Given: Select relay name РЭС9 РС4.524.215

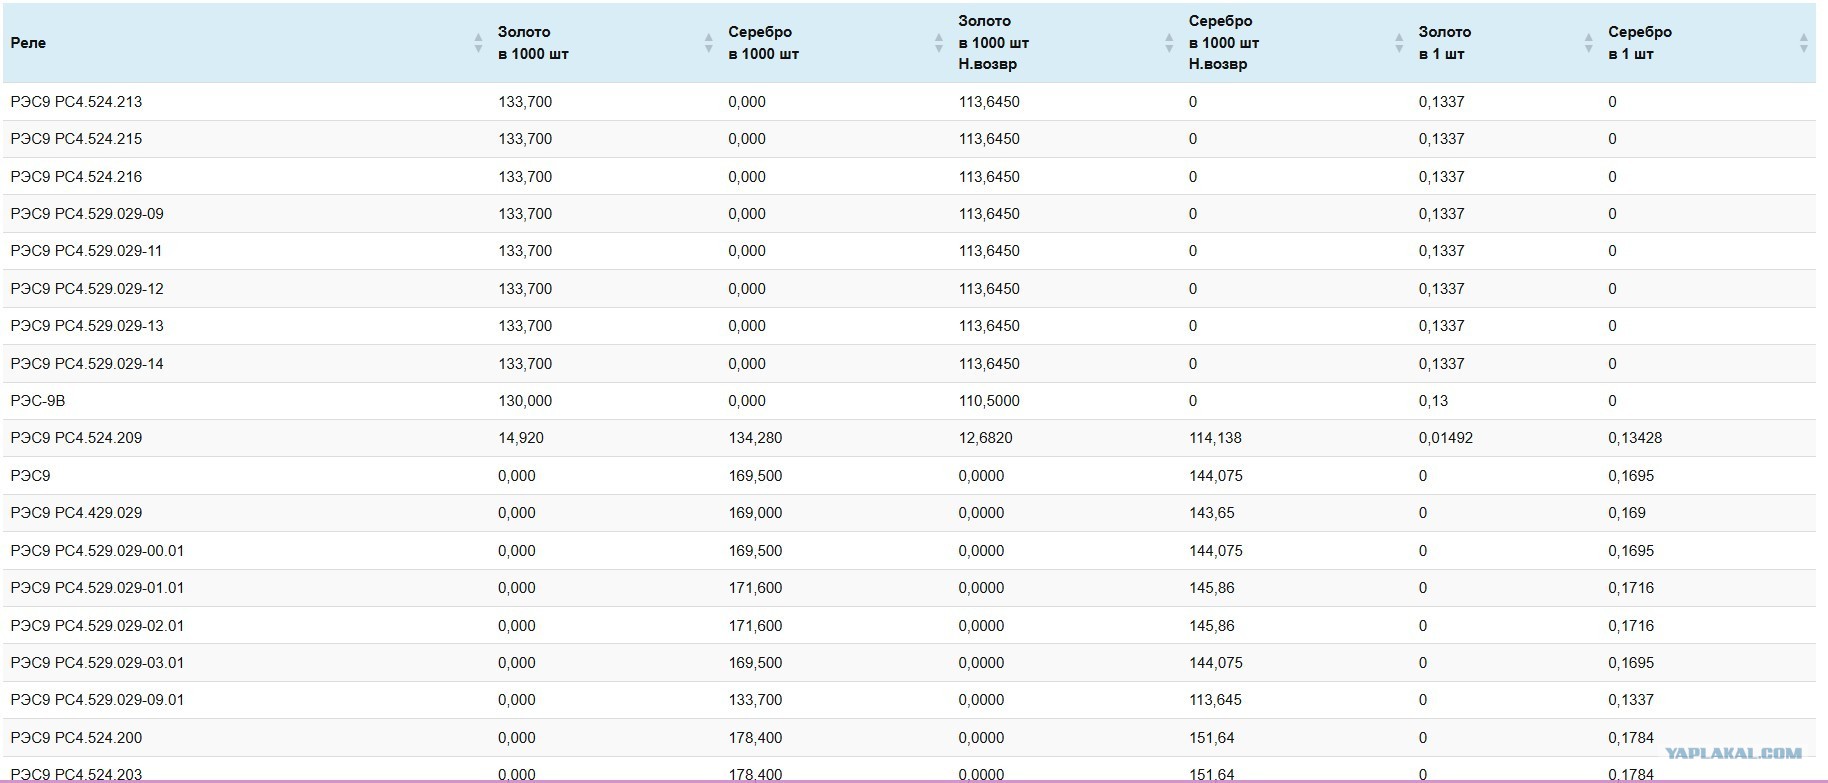Looking at the screenshot, I should pos(76,139).
